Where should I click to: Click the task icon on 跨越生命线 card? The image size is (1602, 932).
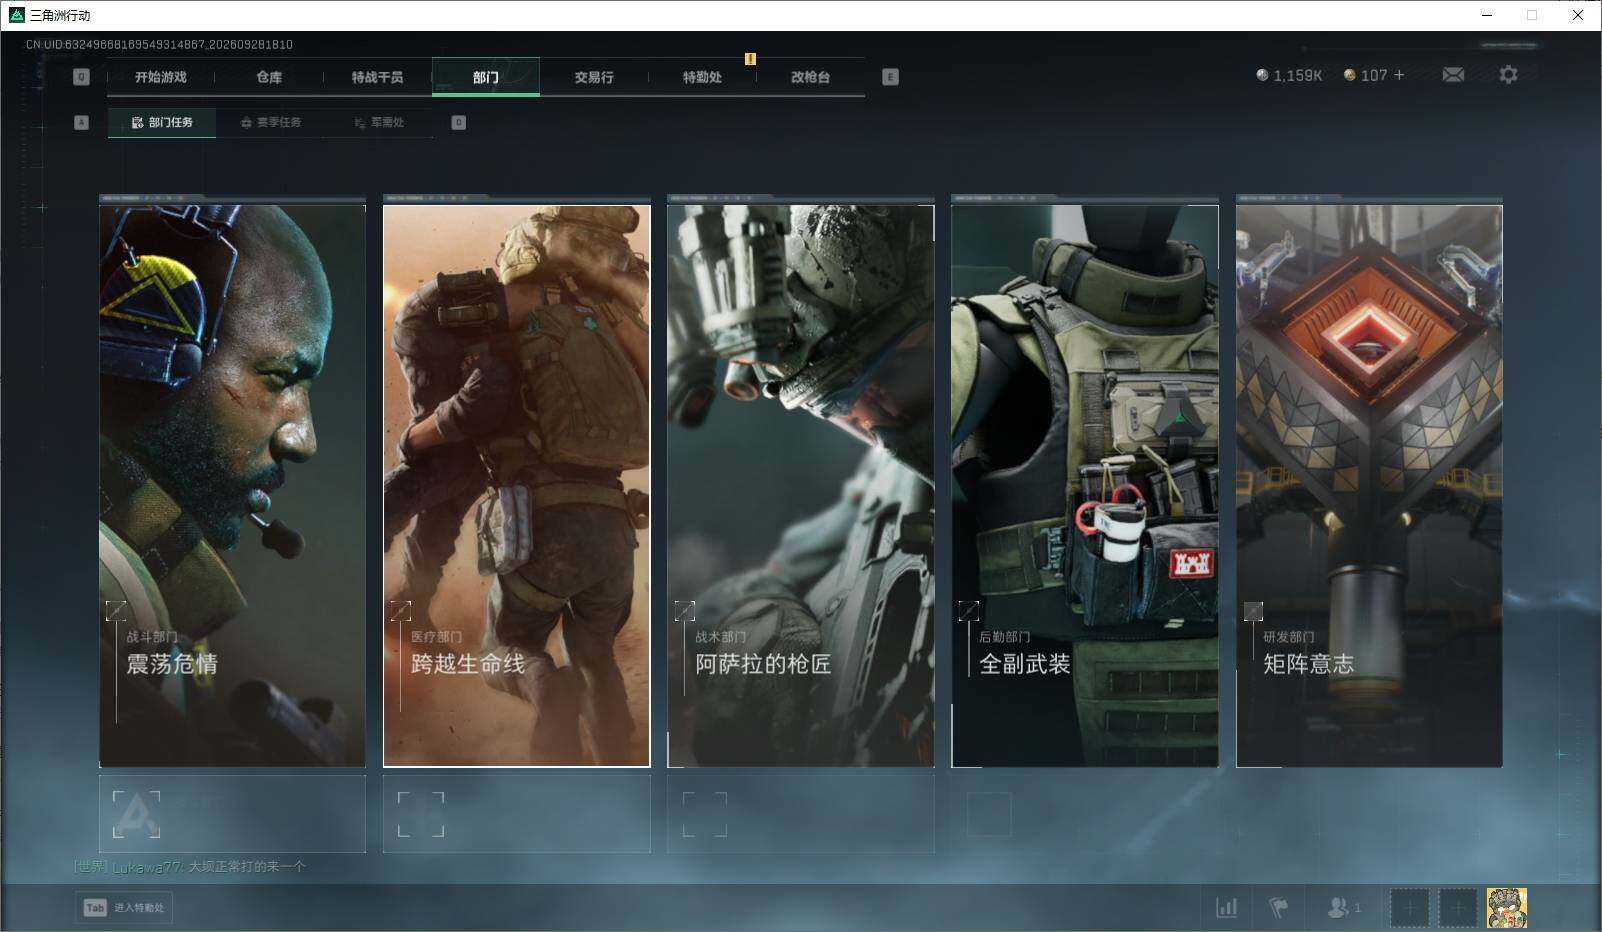[x=400, y=610]
